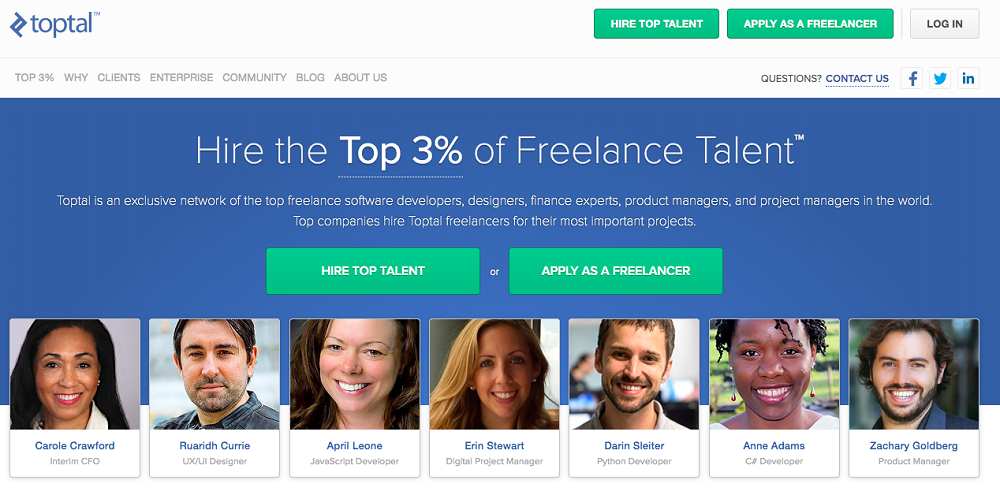
Task: Open Toptal's LinkedIn page icon
Action: (968, 78)
